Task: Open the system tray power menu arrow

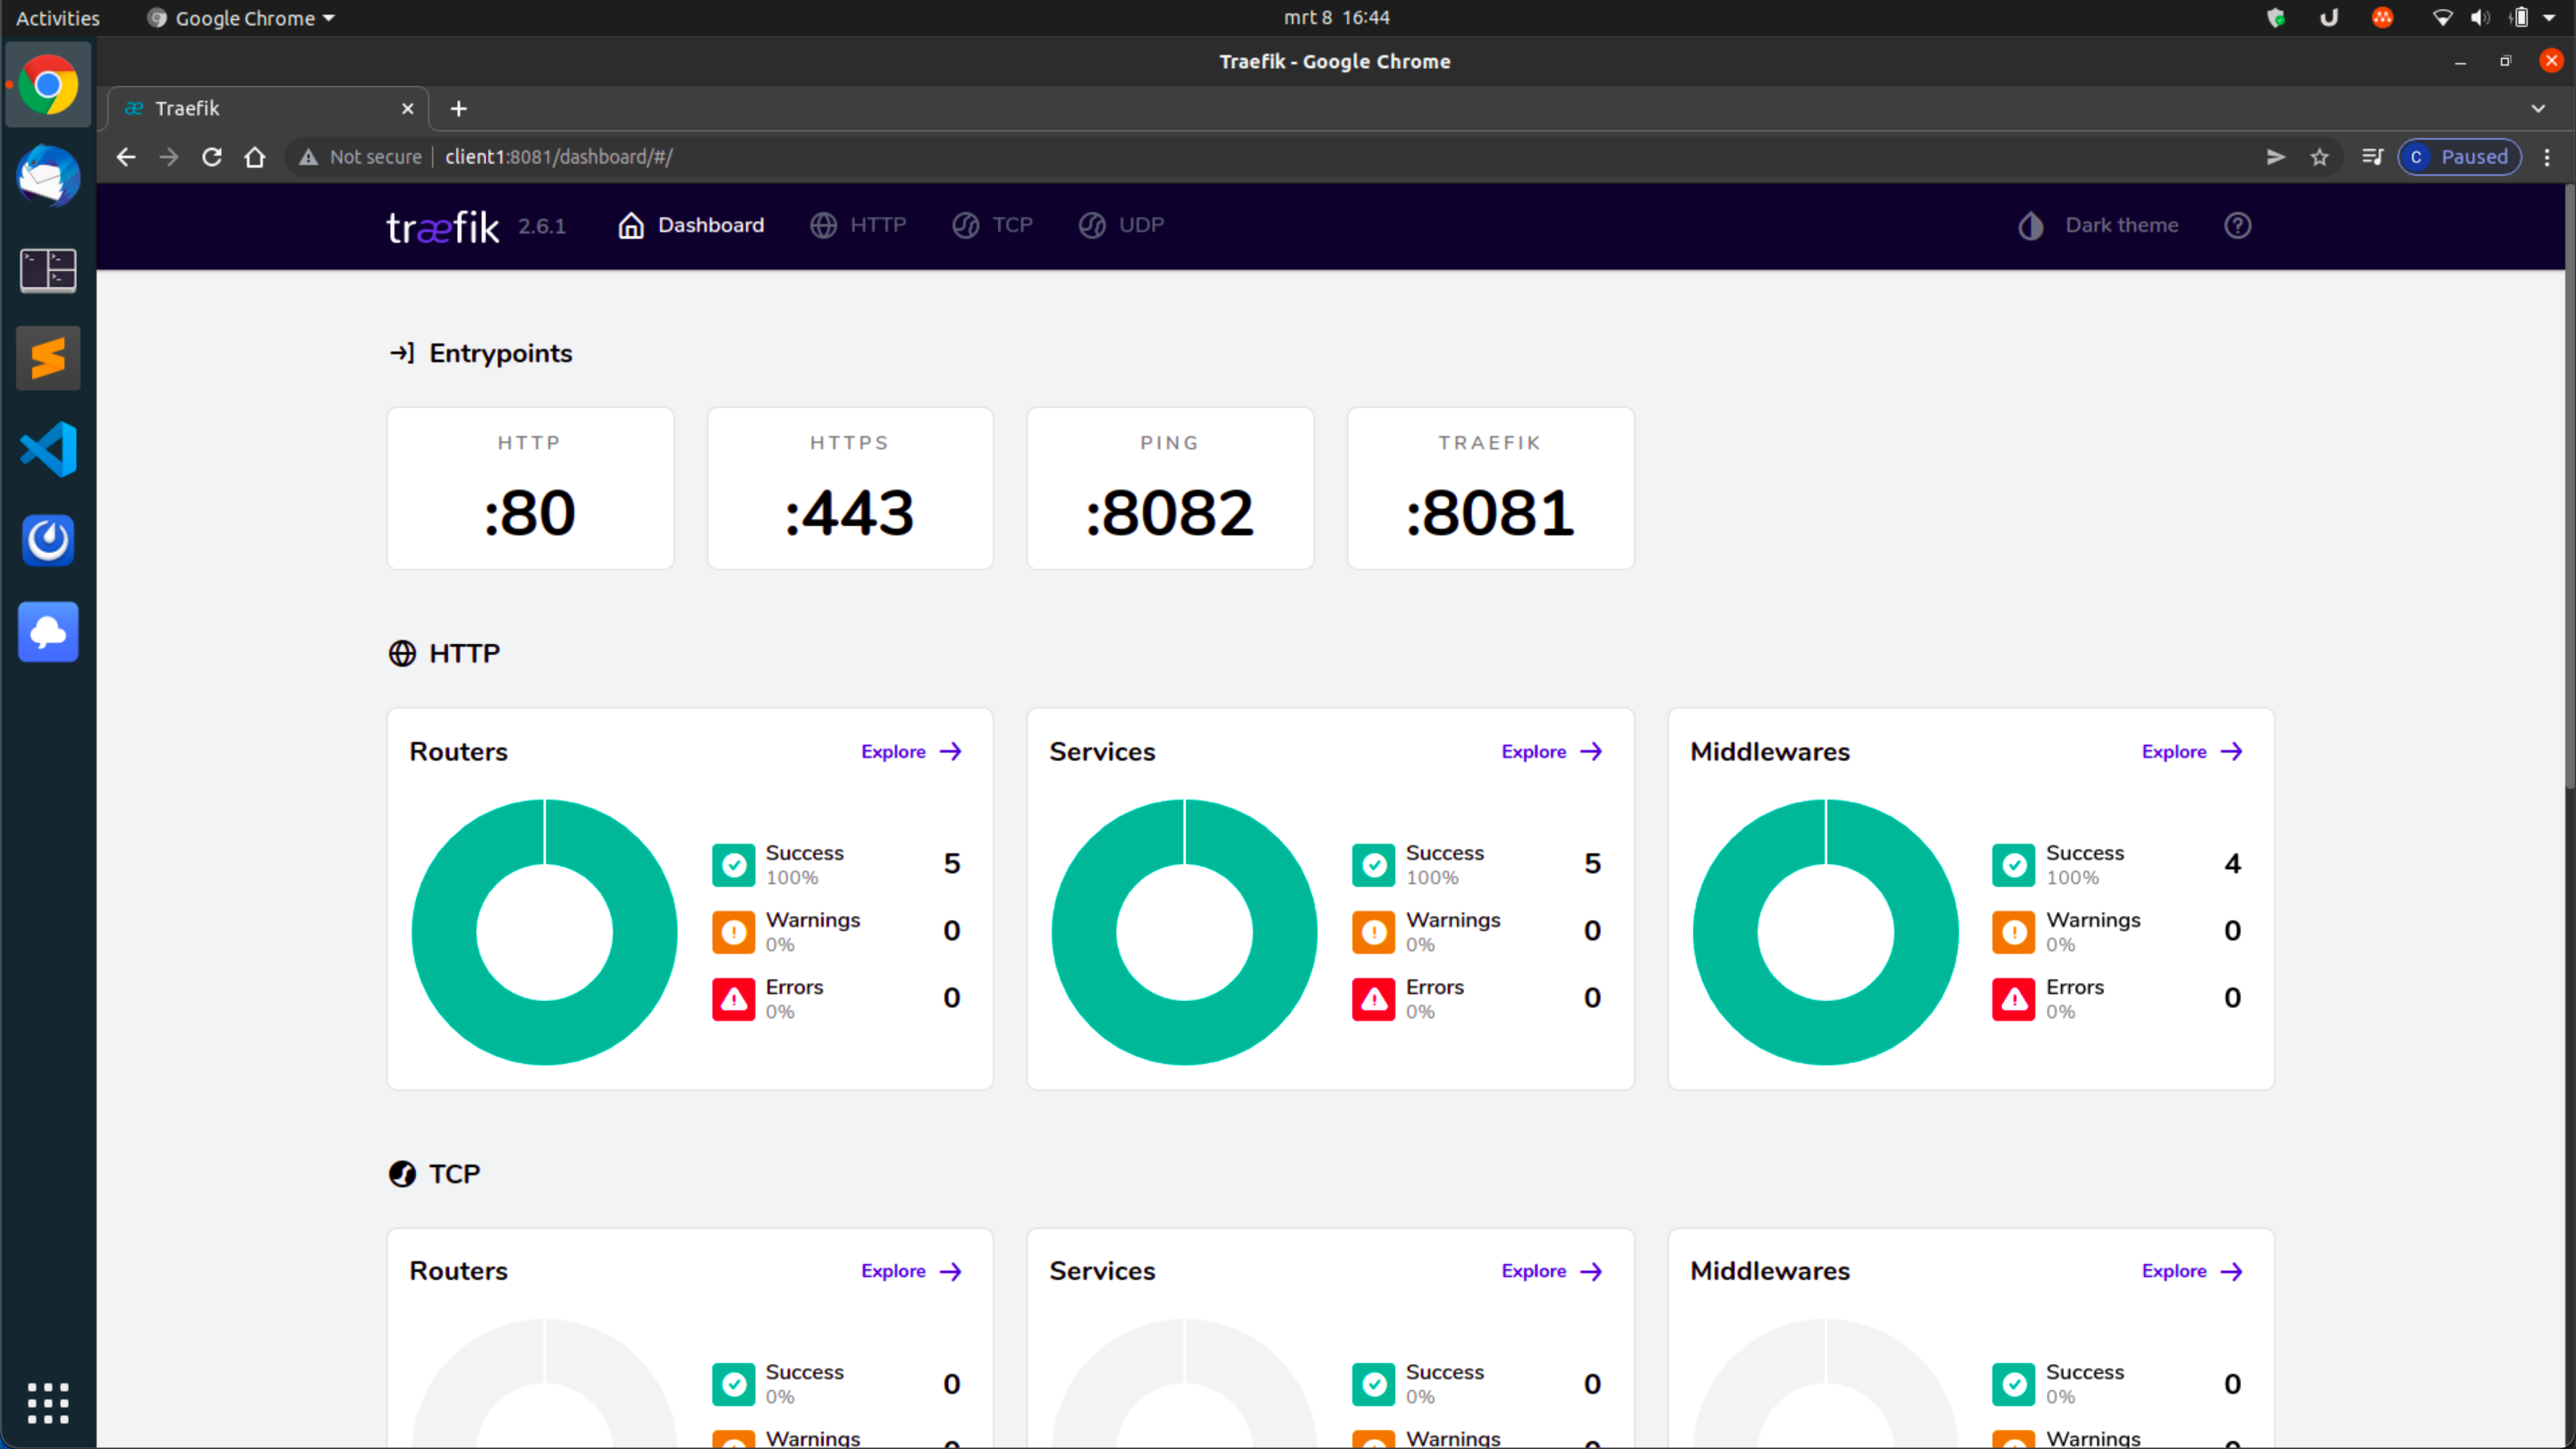Action: [2549, 18]
